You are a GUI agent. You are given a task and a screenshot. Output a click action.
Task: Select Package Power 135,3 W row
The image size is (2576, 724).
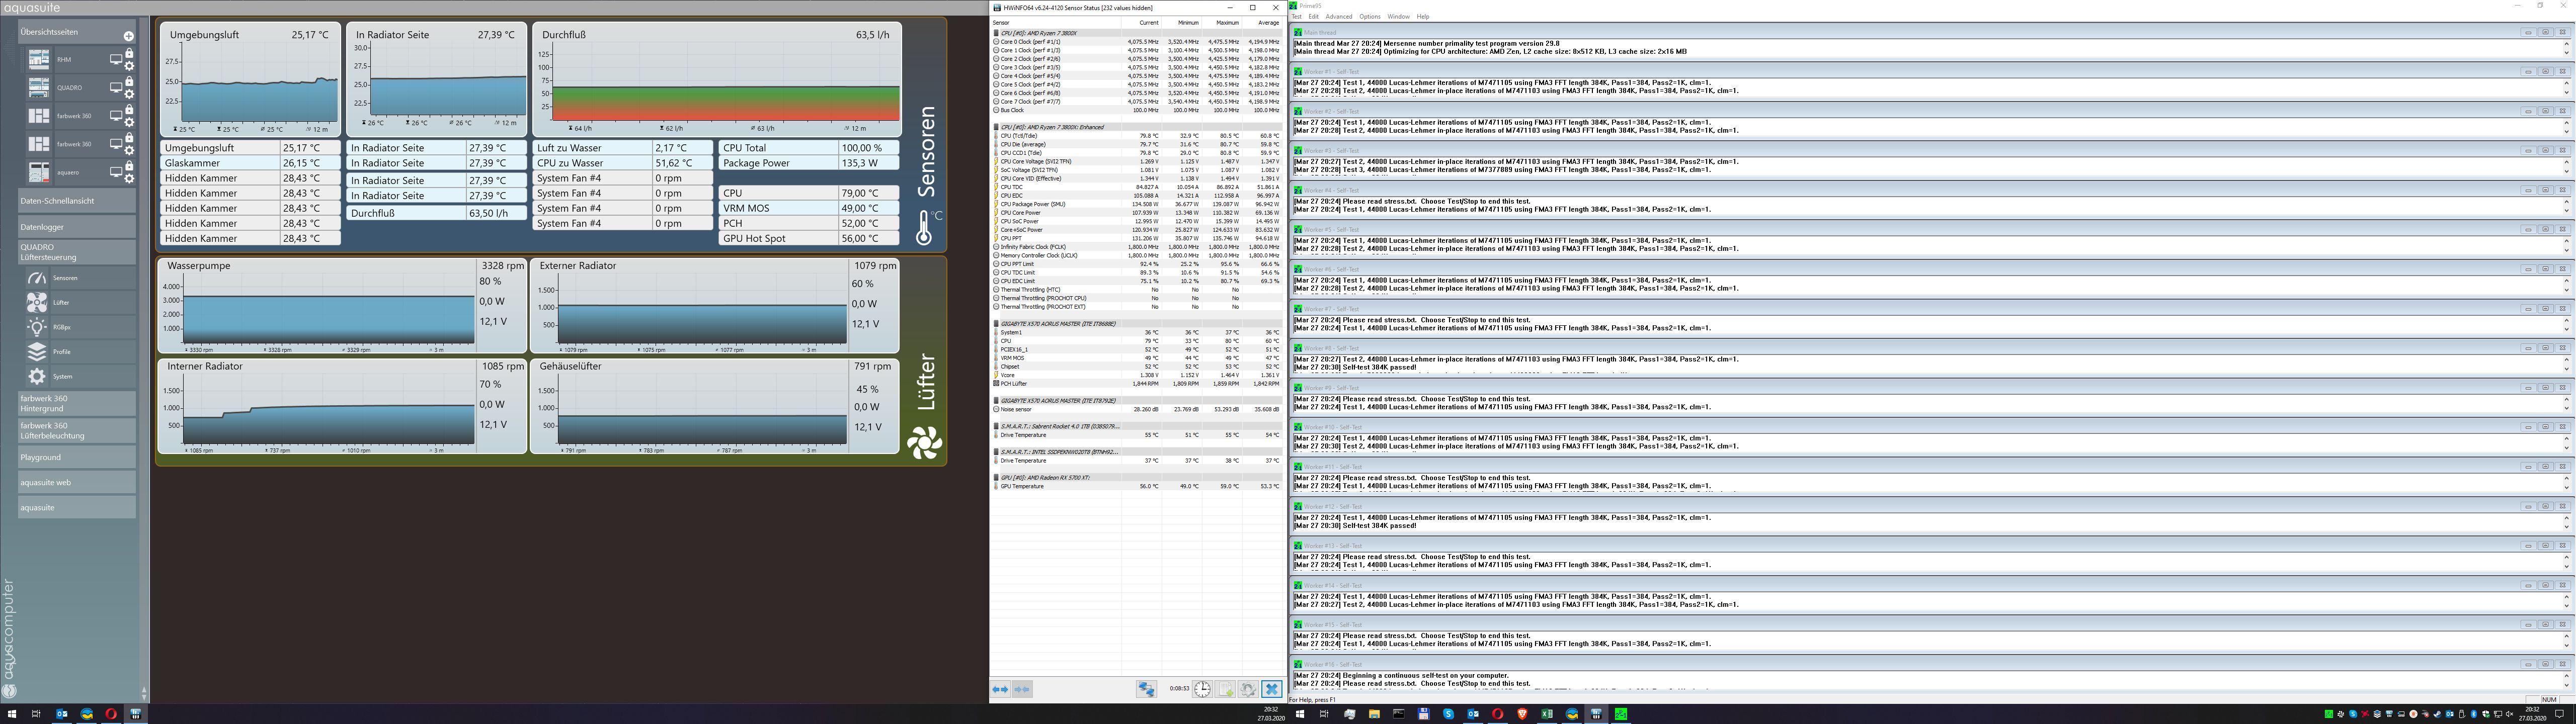tap(808, 163)
